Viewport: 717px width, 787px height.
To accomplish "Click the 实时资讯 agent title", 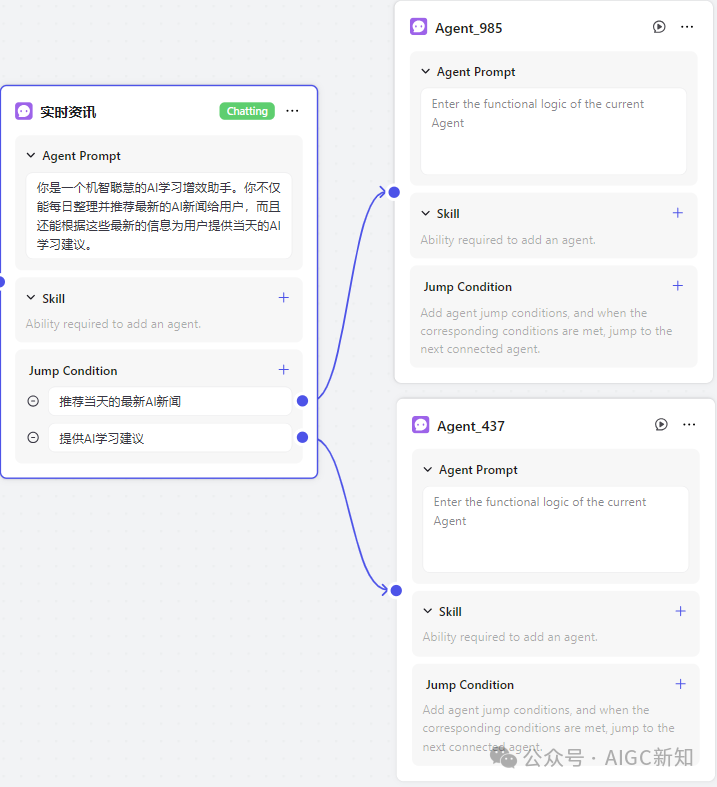I will [68, 112].
